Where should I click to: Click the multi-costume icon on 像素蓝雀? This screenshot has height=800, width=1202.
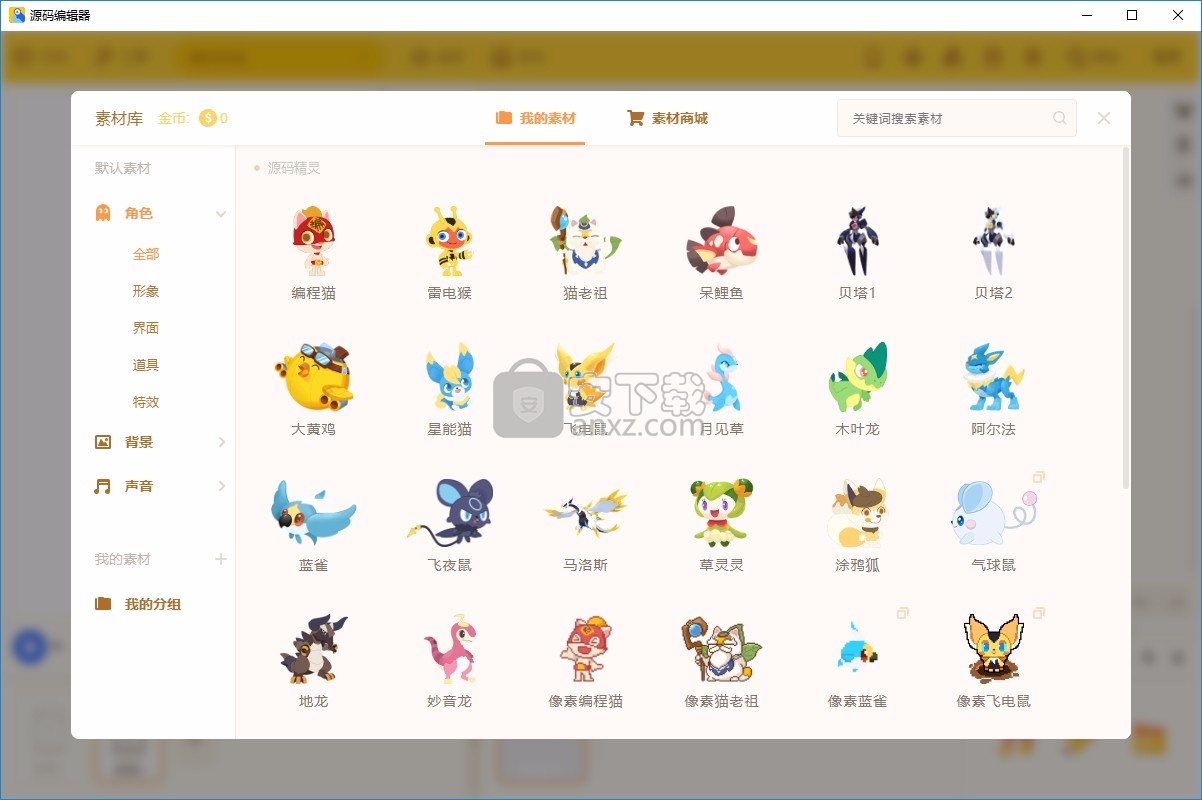pyautogui.click(x=902, y=613)
